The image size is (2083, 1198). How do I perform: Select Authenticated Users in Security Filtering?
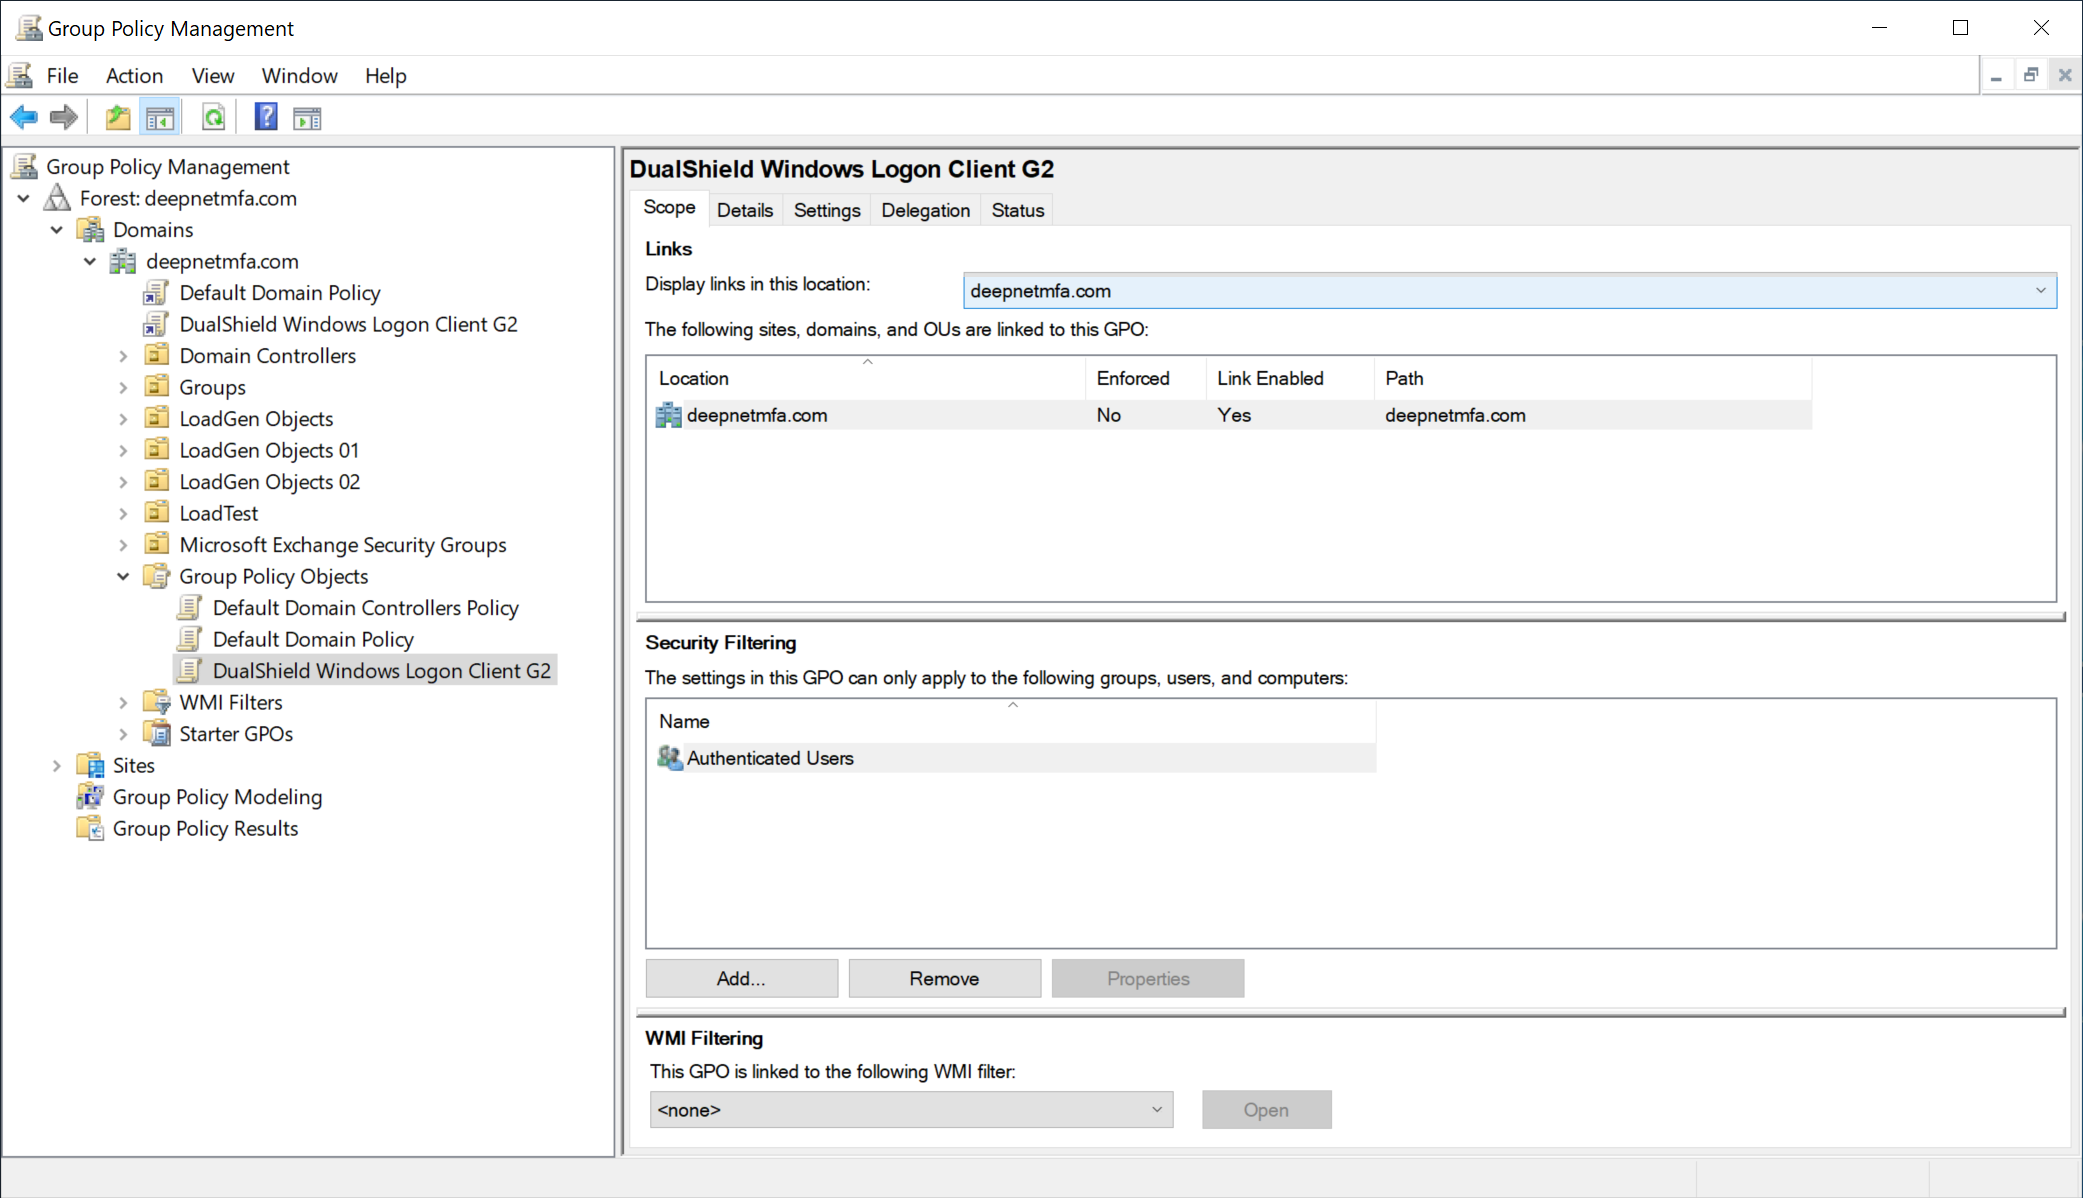769,758
